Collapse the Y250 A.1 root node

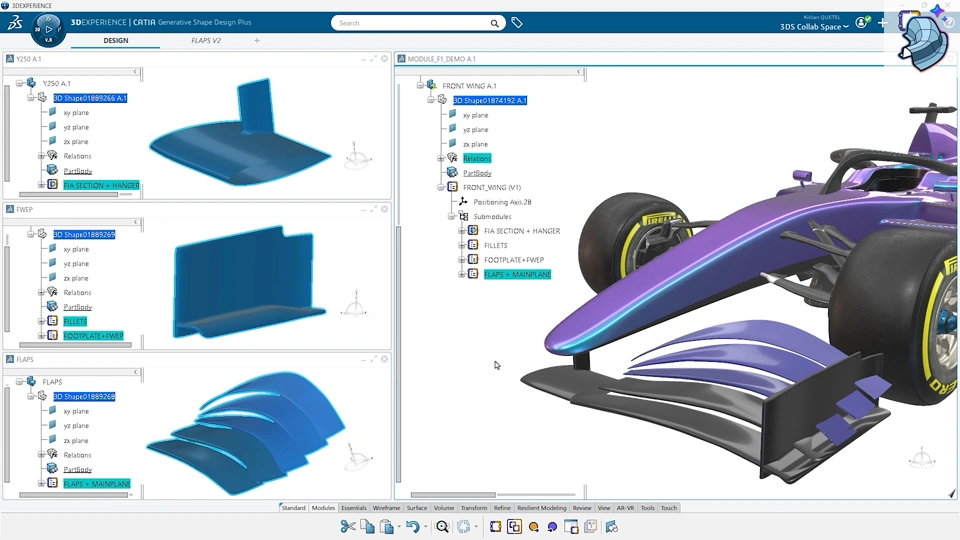click(x=19, y=83)
